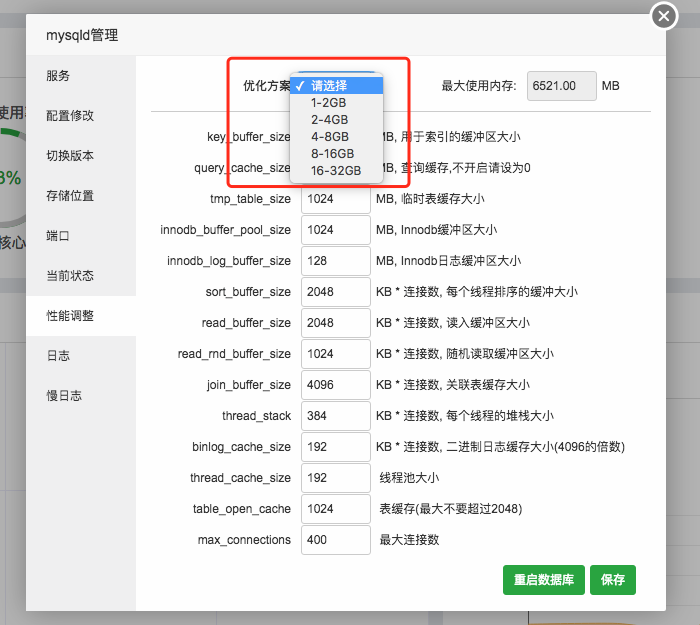Select 1-2GB optimization plan
Viewport: 700px width, 625px height.
[x=337, y=103]
